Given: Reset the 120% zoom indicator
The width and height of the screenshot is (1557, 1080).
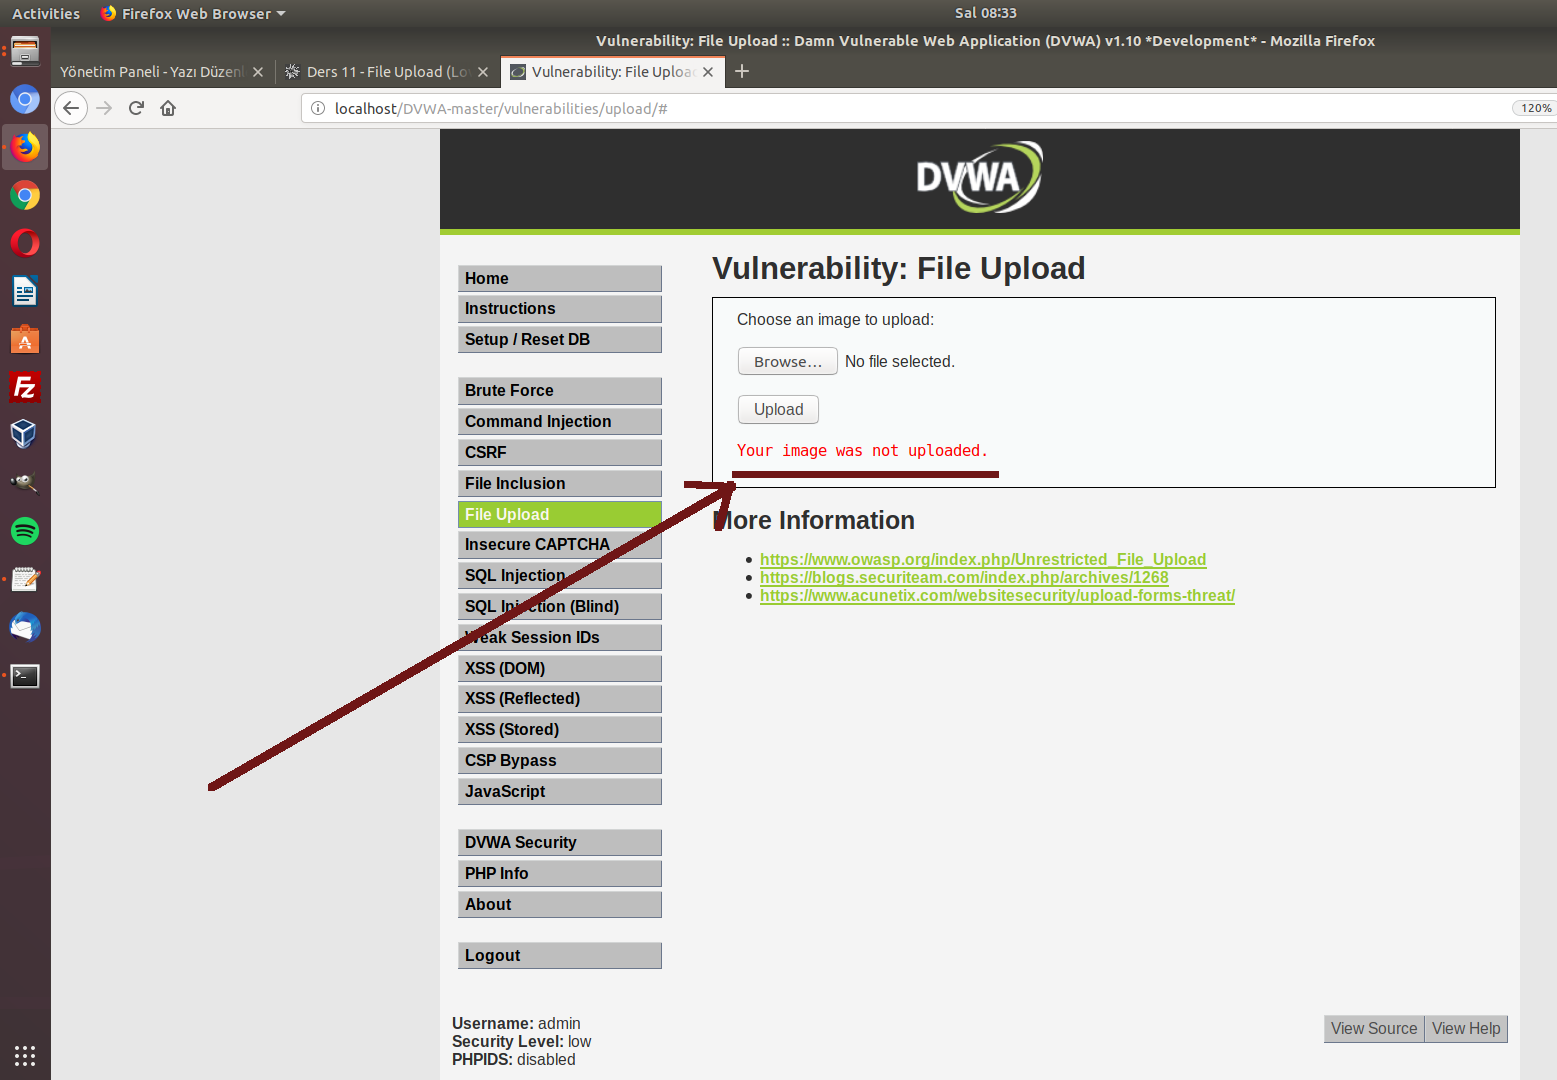Looking at the screenshot, I should click(x=1535, y=108).
